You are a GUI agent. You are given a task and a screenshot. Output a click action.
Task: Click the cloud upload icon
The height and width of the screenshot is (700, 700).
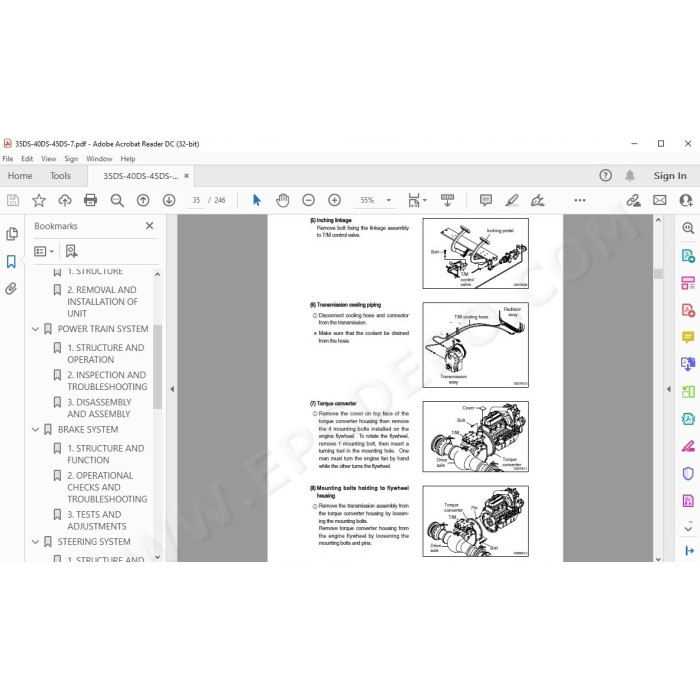(65, 200)
